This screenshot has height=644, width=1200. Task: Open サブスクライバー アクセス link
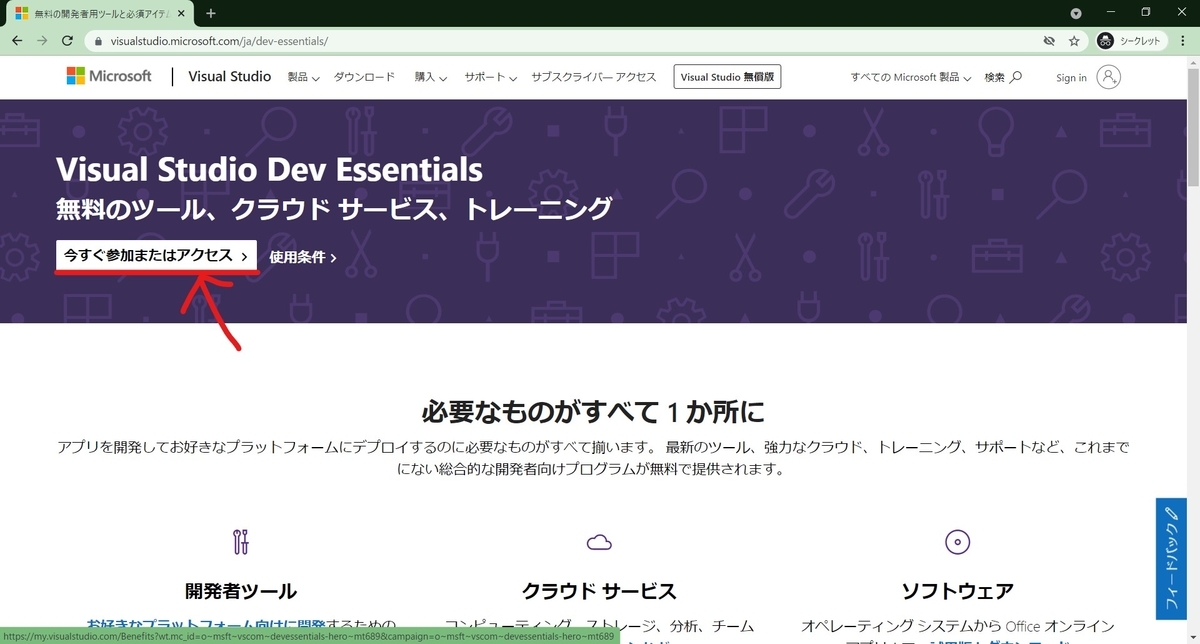click(594, 77)
